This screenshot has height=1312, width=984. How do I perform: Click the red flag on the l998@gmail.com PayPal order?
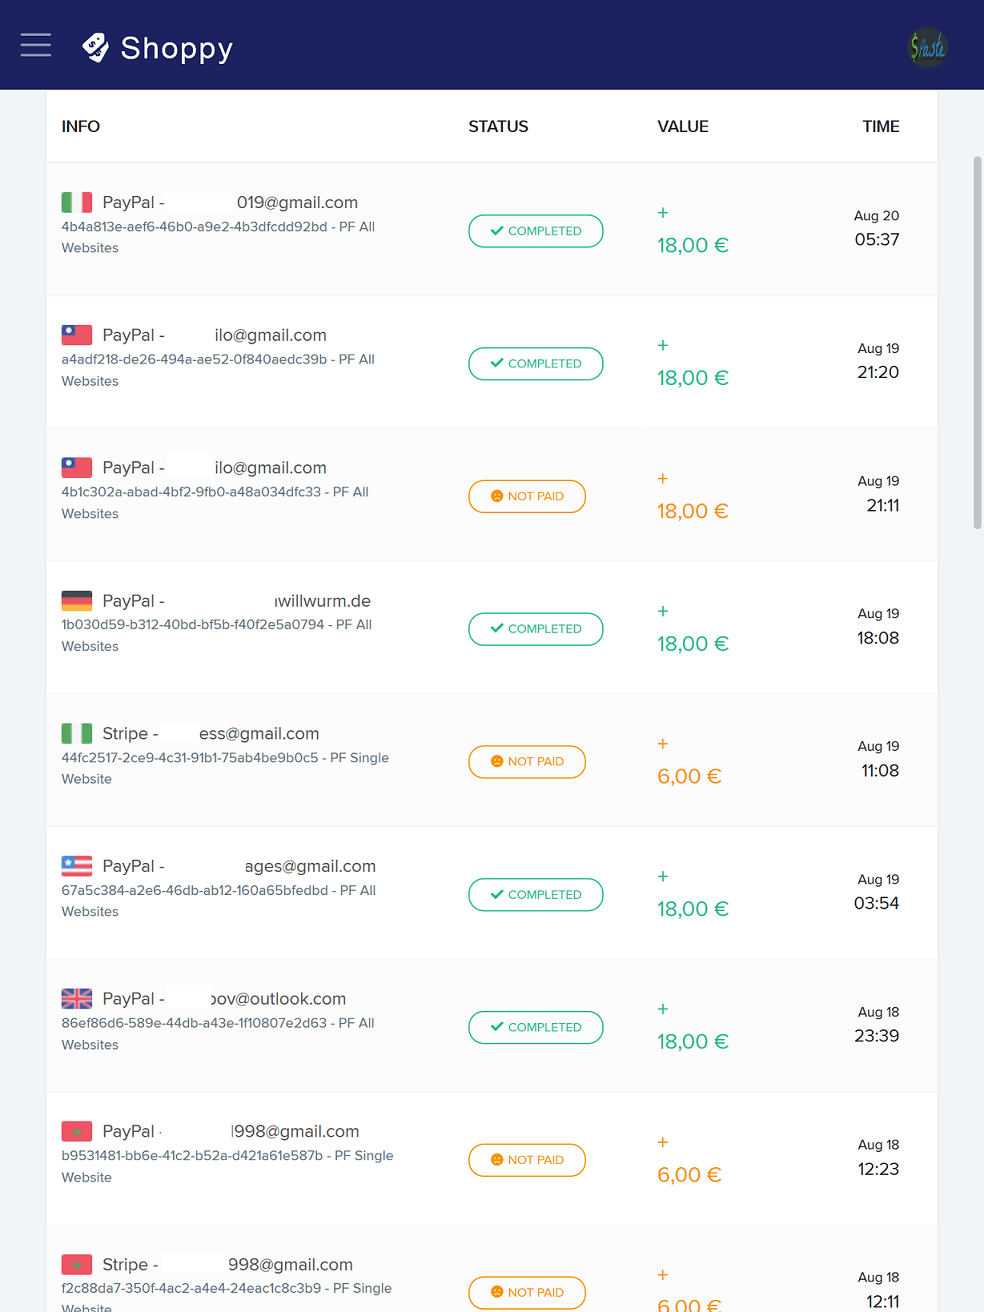(77, 1132)
